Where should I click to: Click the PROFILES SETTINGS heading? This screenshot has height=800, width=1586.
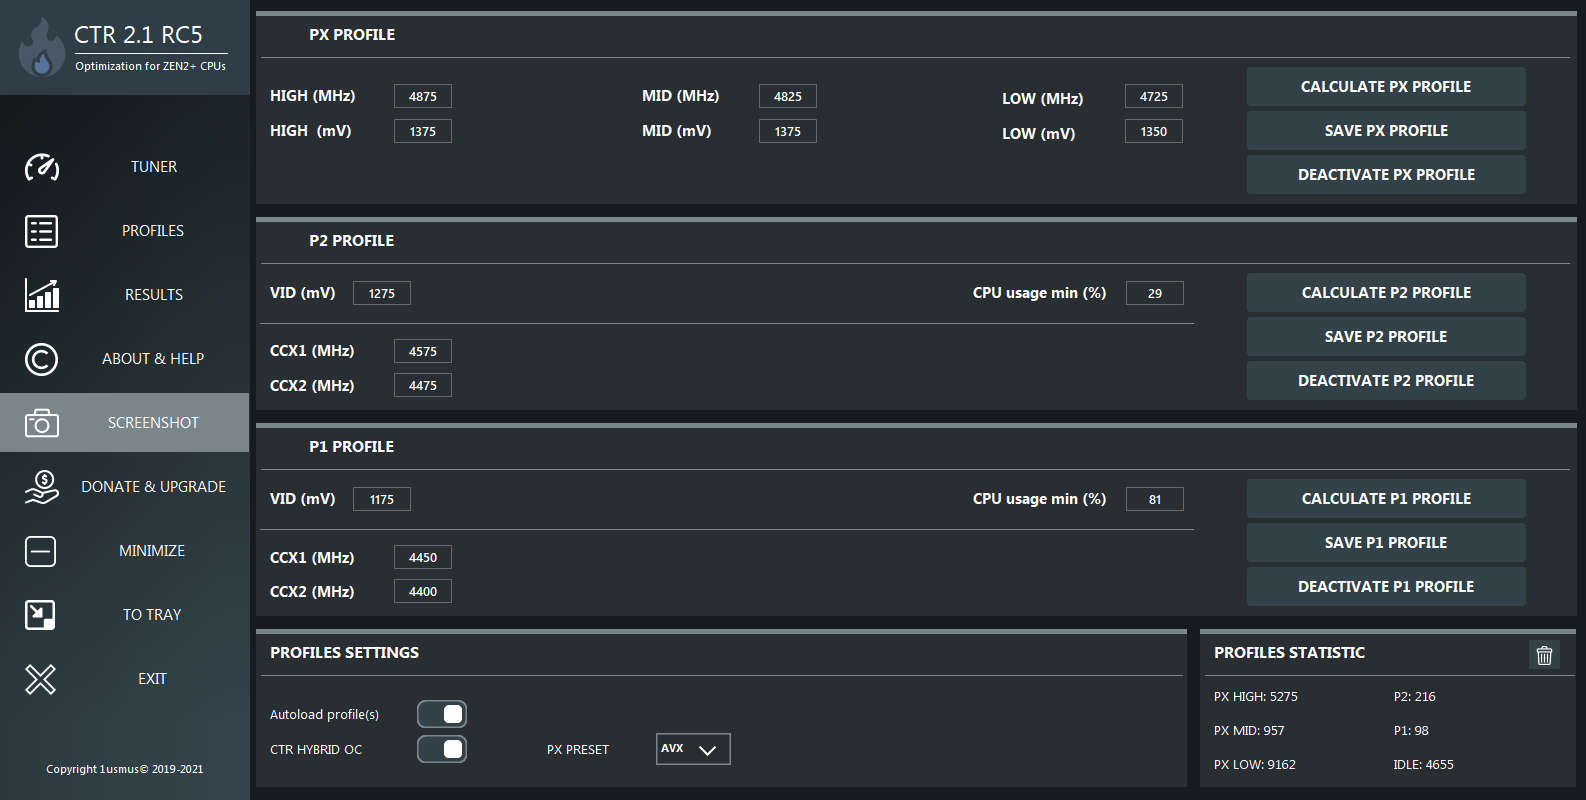tap(344, 653)
